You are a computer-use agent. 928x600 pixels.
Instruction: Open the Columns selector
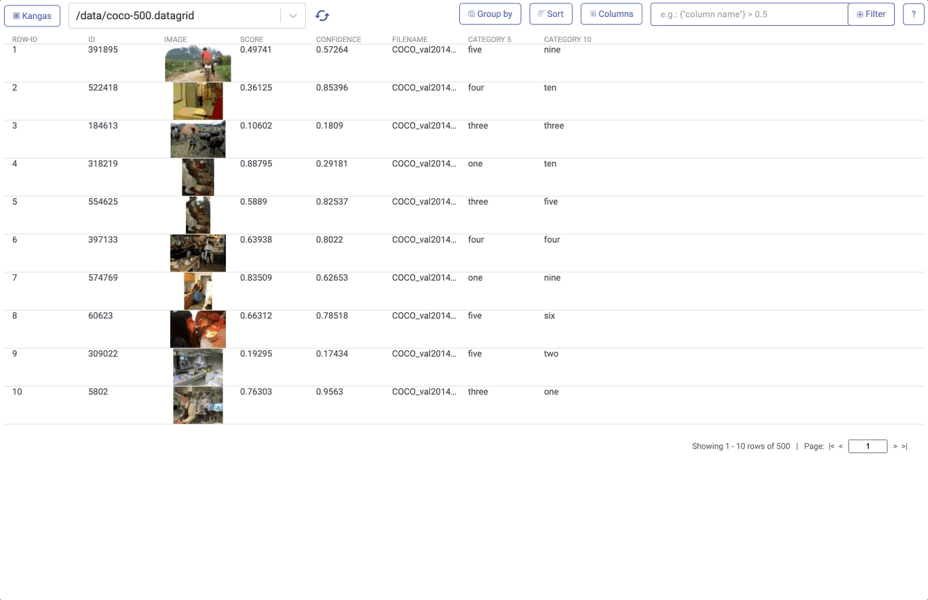pos(611,15)
